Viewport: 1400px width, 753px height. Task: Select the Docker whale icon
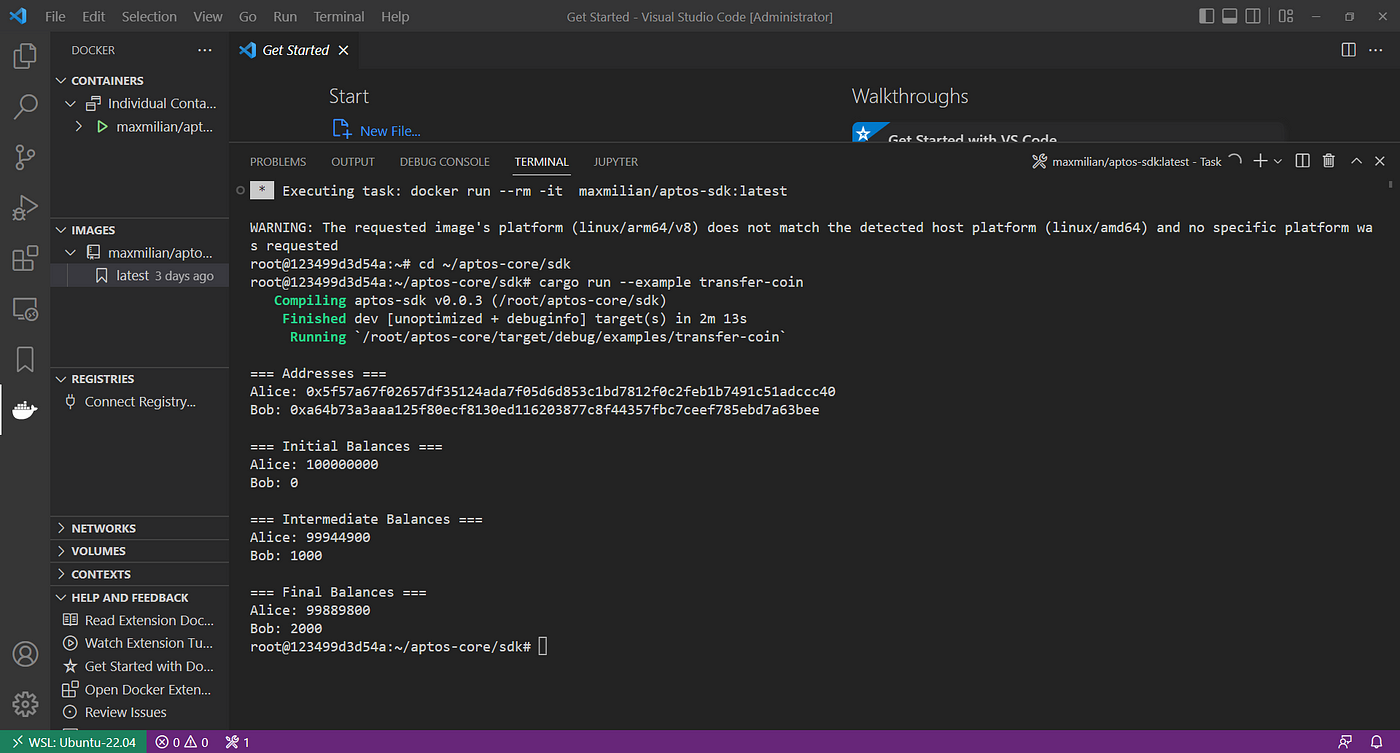[25, 410]
